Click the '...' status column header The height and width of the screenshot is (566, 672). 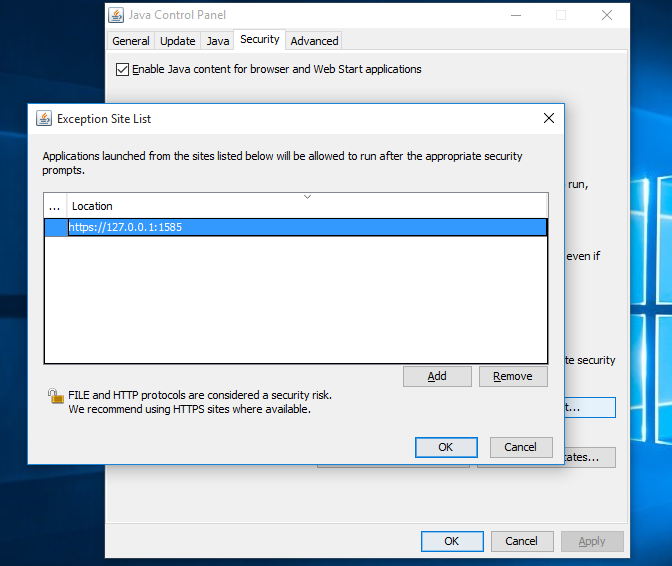55,206
